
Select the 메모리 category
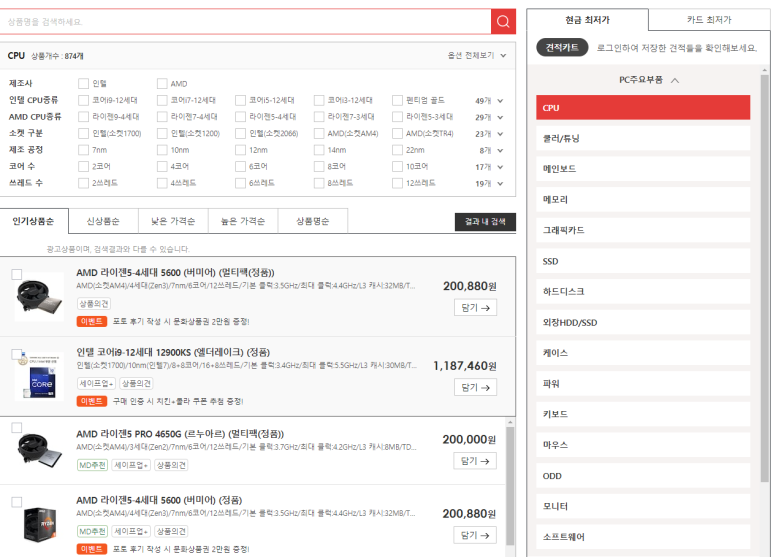click(x=643, y=200)
